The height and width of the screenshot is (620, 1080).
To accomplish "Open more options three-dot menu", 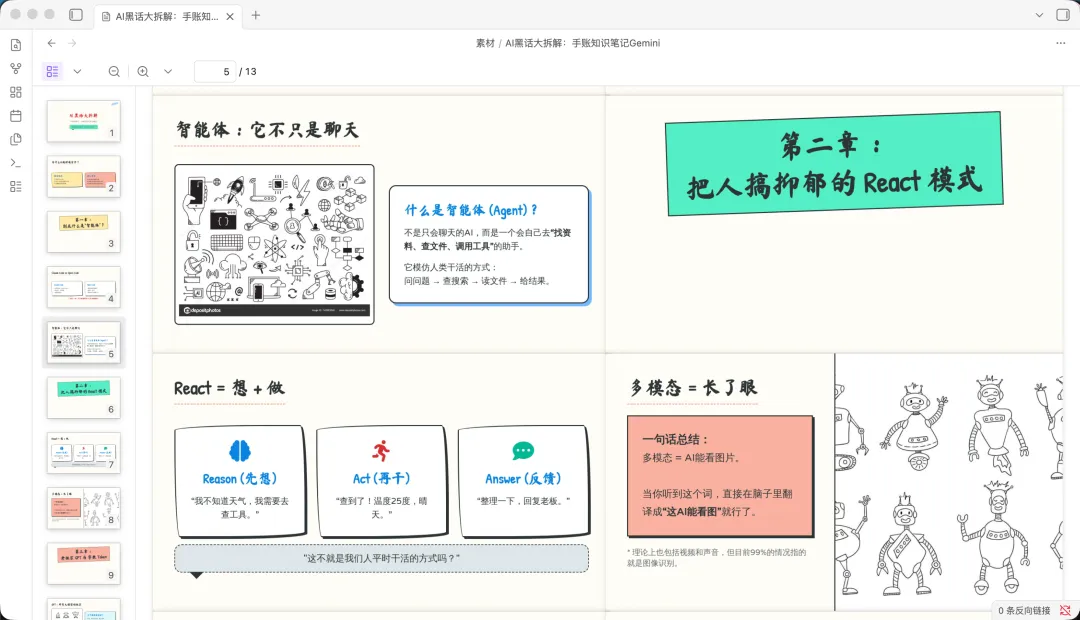I will [x=1061, y=43].
